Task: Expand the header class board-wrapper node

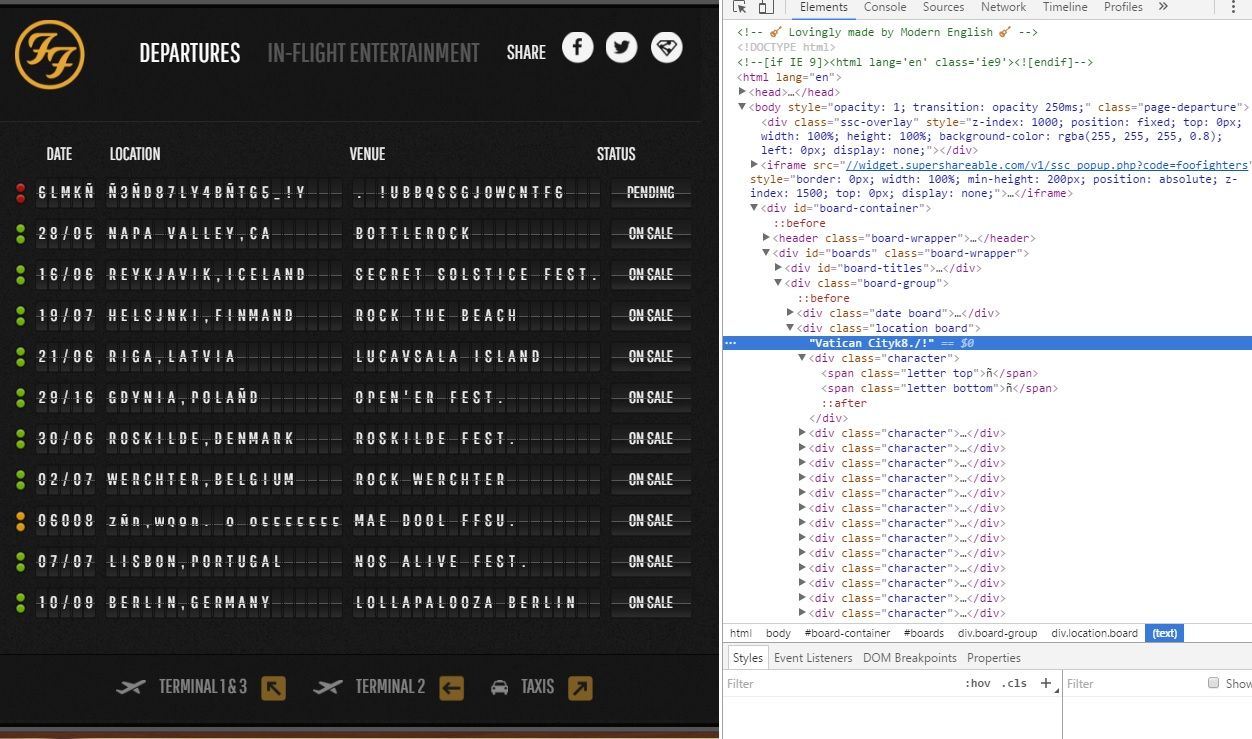Action: point(767,238)
